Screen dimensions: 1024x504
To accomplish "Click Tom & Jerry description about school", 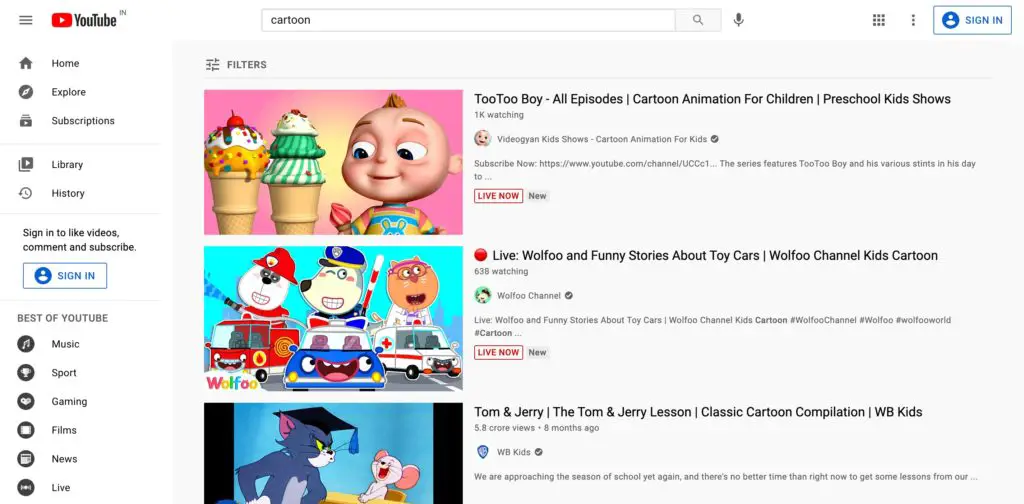I will [726, 477].
